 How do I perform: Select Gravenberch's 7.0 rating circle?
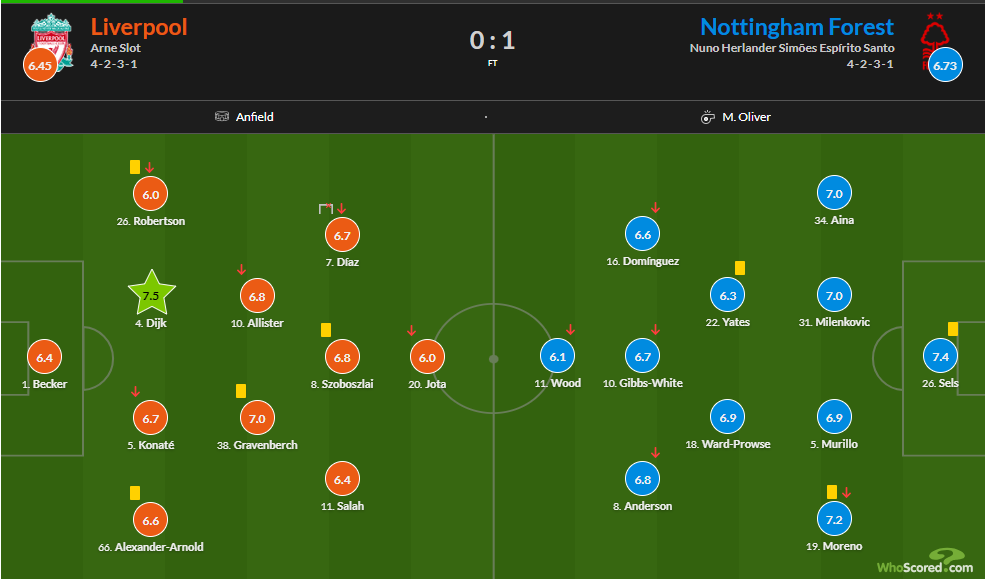[258, 418]
